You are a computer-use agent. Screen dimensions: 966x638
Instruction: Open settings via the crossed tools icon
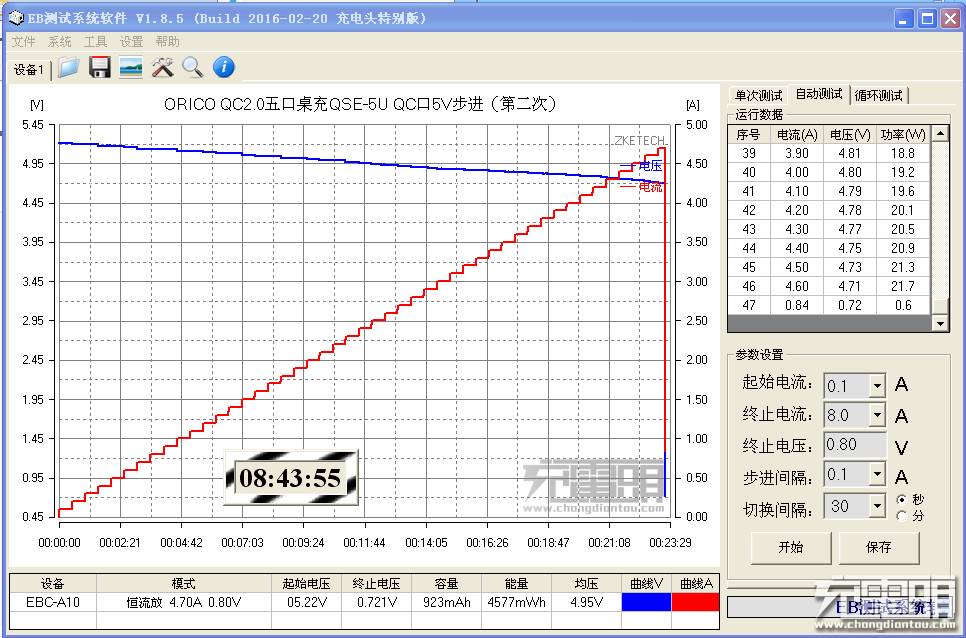[163, 67]
